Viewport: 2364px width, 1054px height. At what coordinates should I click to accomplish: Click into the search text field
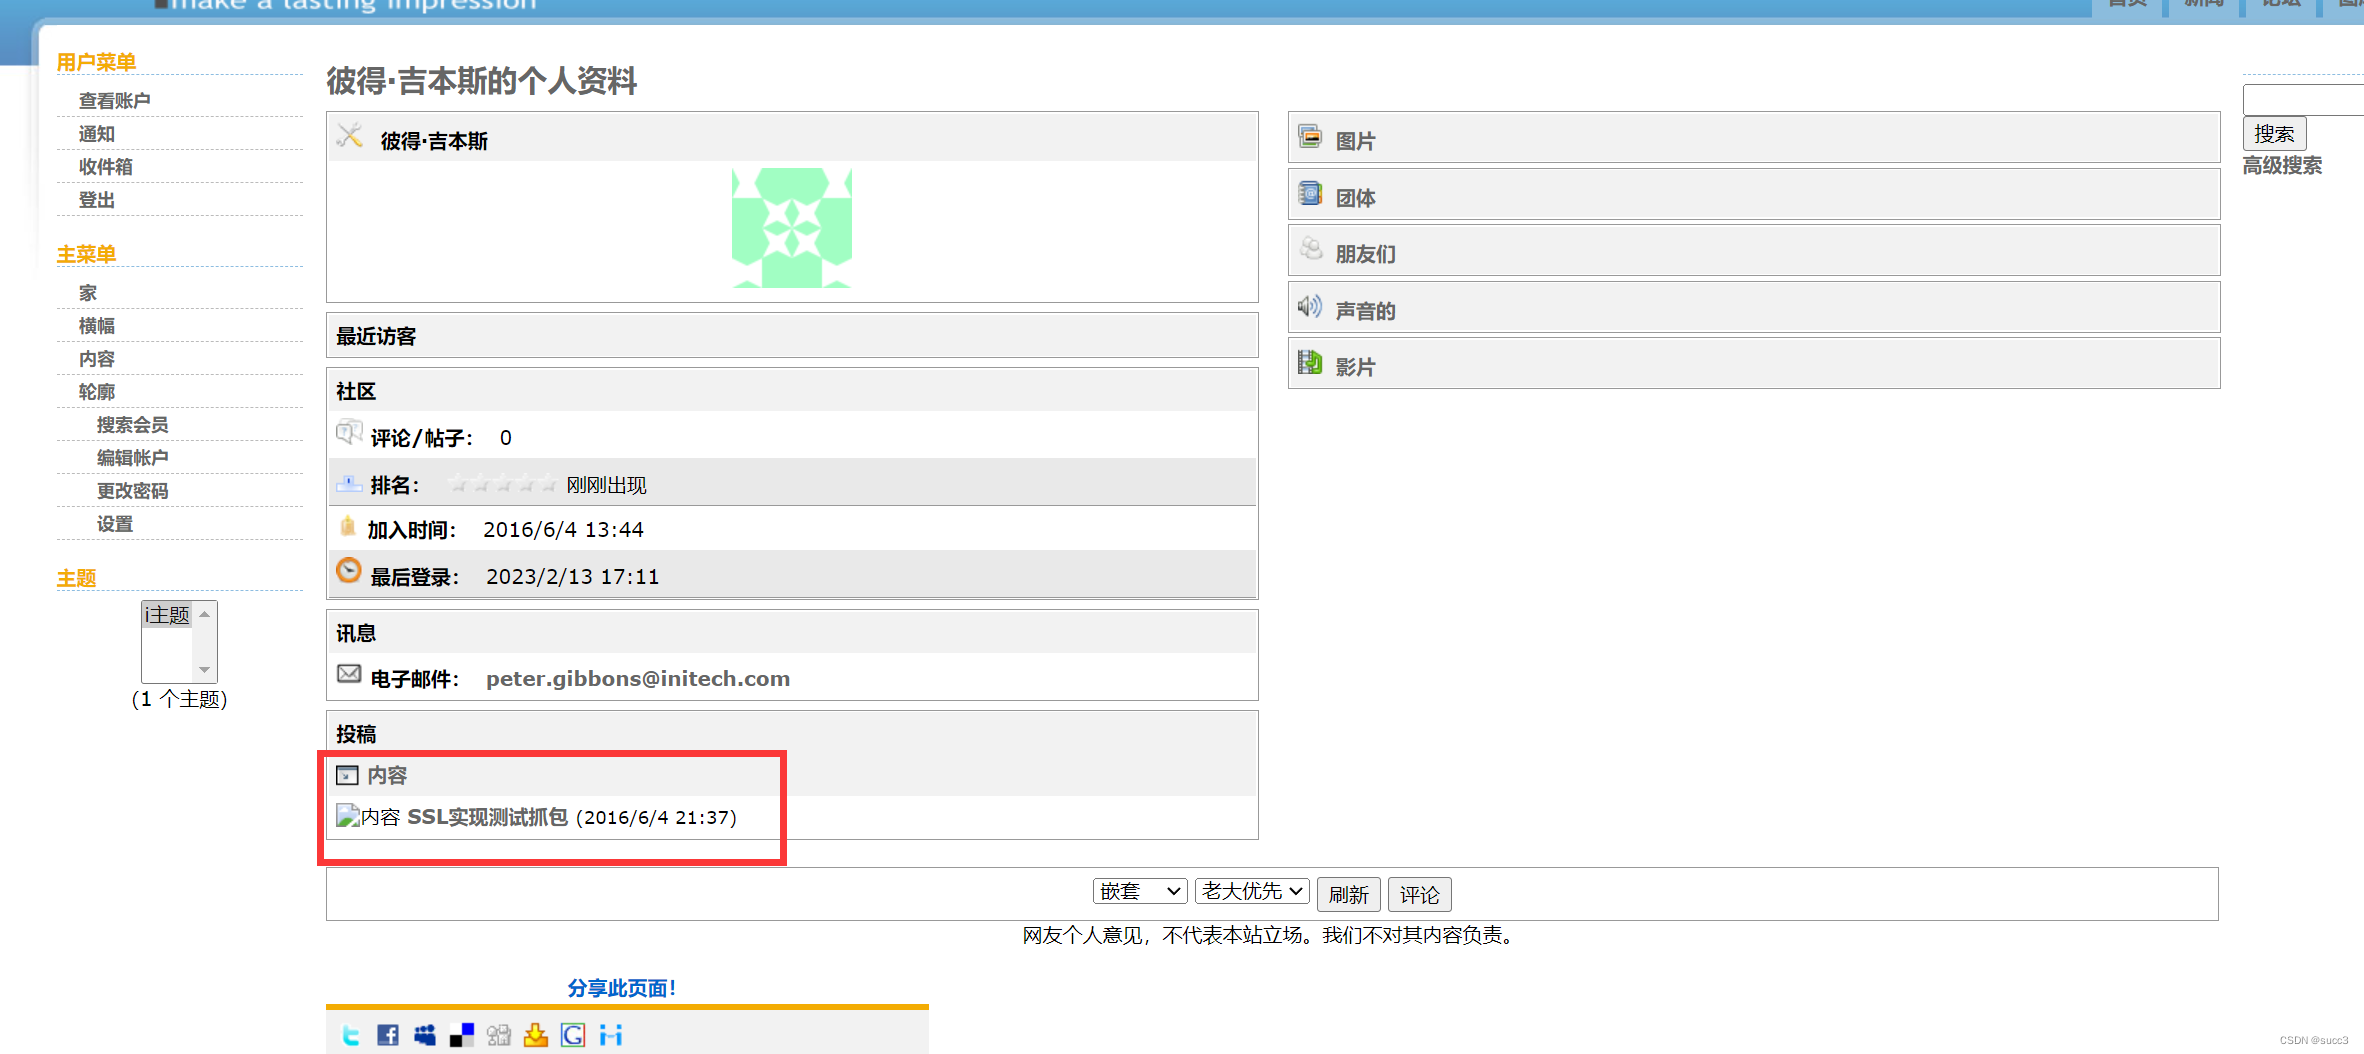2302,100
